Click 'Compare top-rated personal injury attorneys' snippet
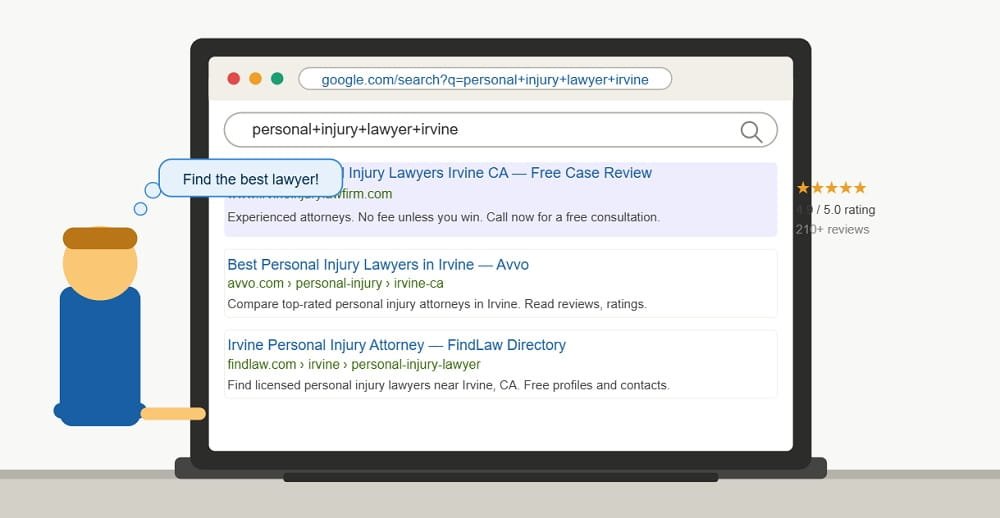 tap(437, 304)
